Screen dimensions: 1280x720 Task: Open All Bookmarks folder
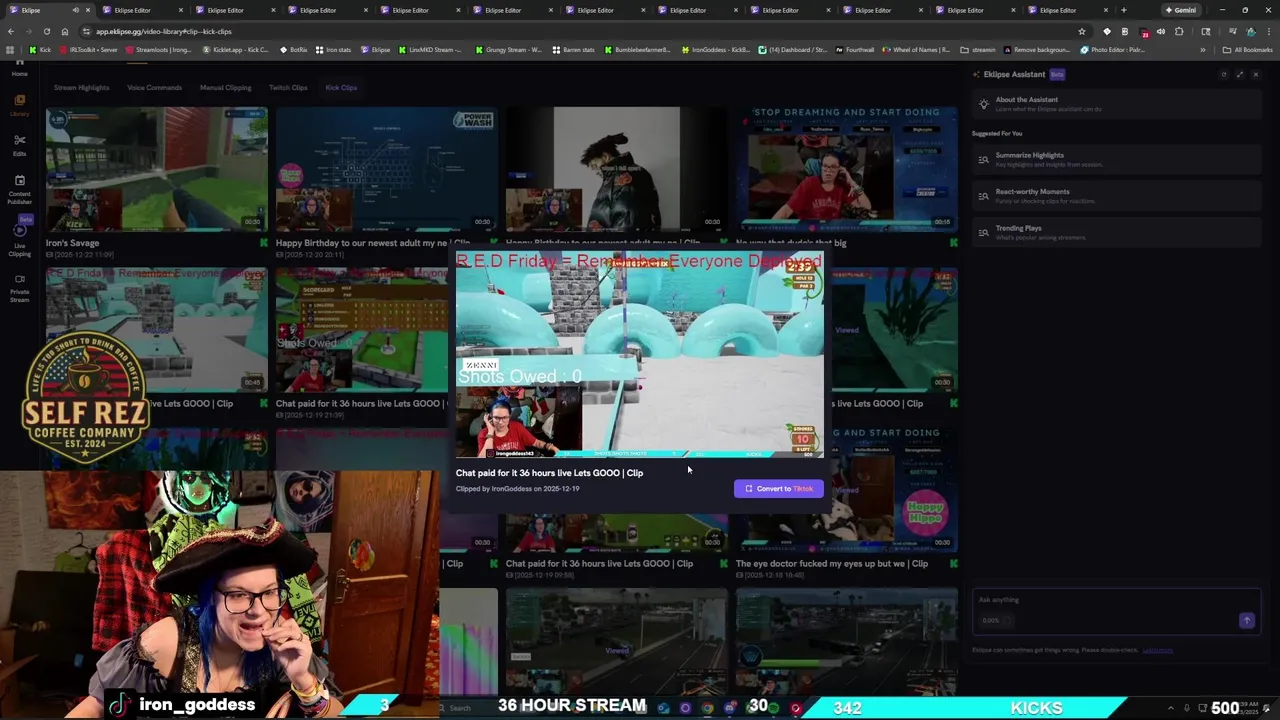(1248, 49)
